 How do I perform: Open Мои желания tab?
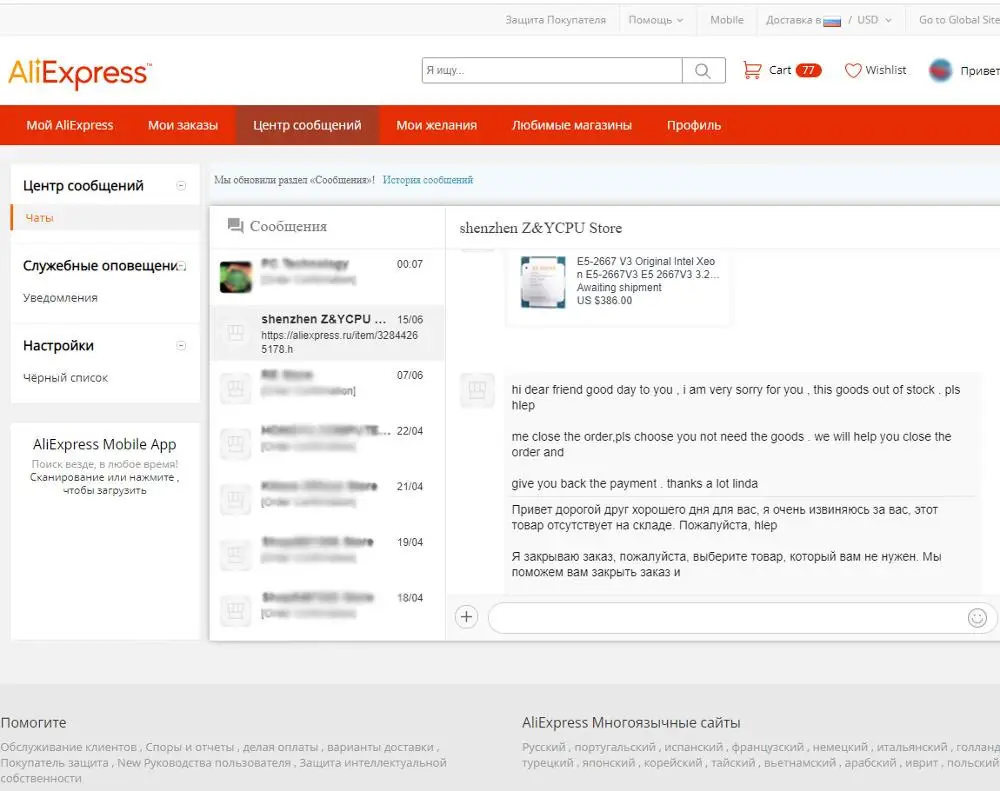[437, 125]
